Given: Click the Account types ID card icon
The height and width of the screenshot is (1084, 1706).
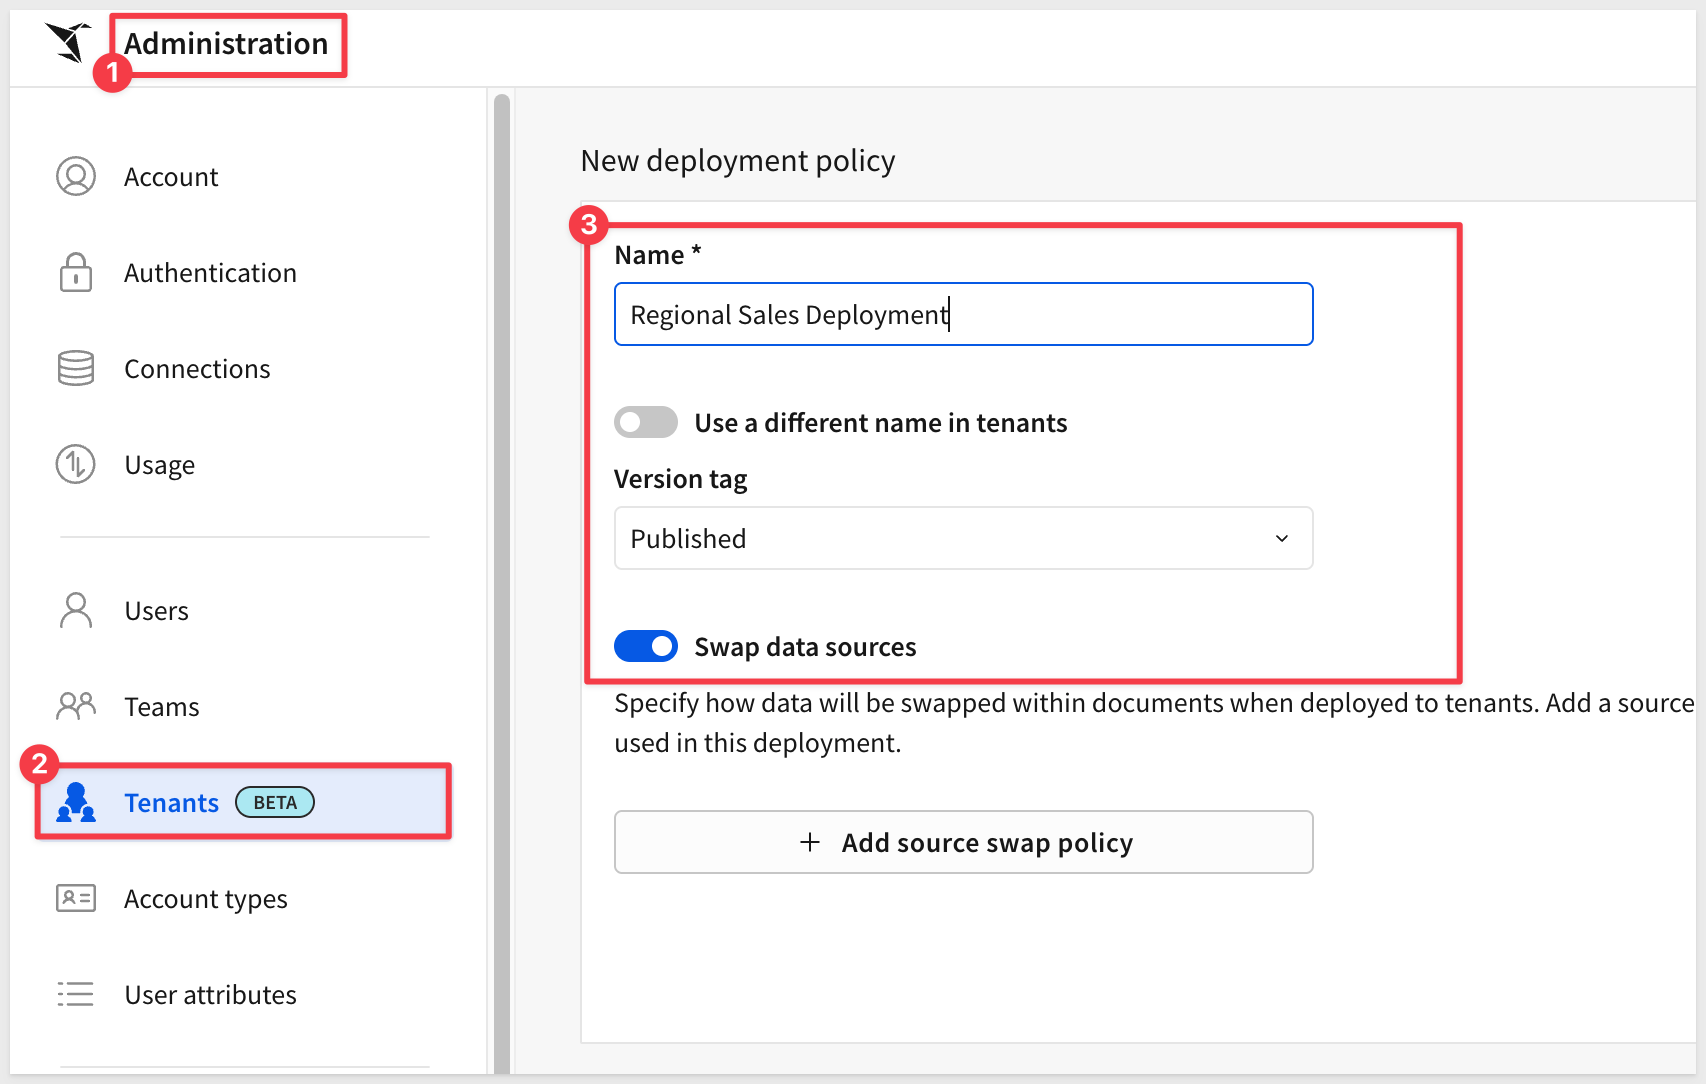Looking at the screenshot, I should pyautogui.click(x=76, y=899).
